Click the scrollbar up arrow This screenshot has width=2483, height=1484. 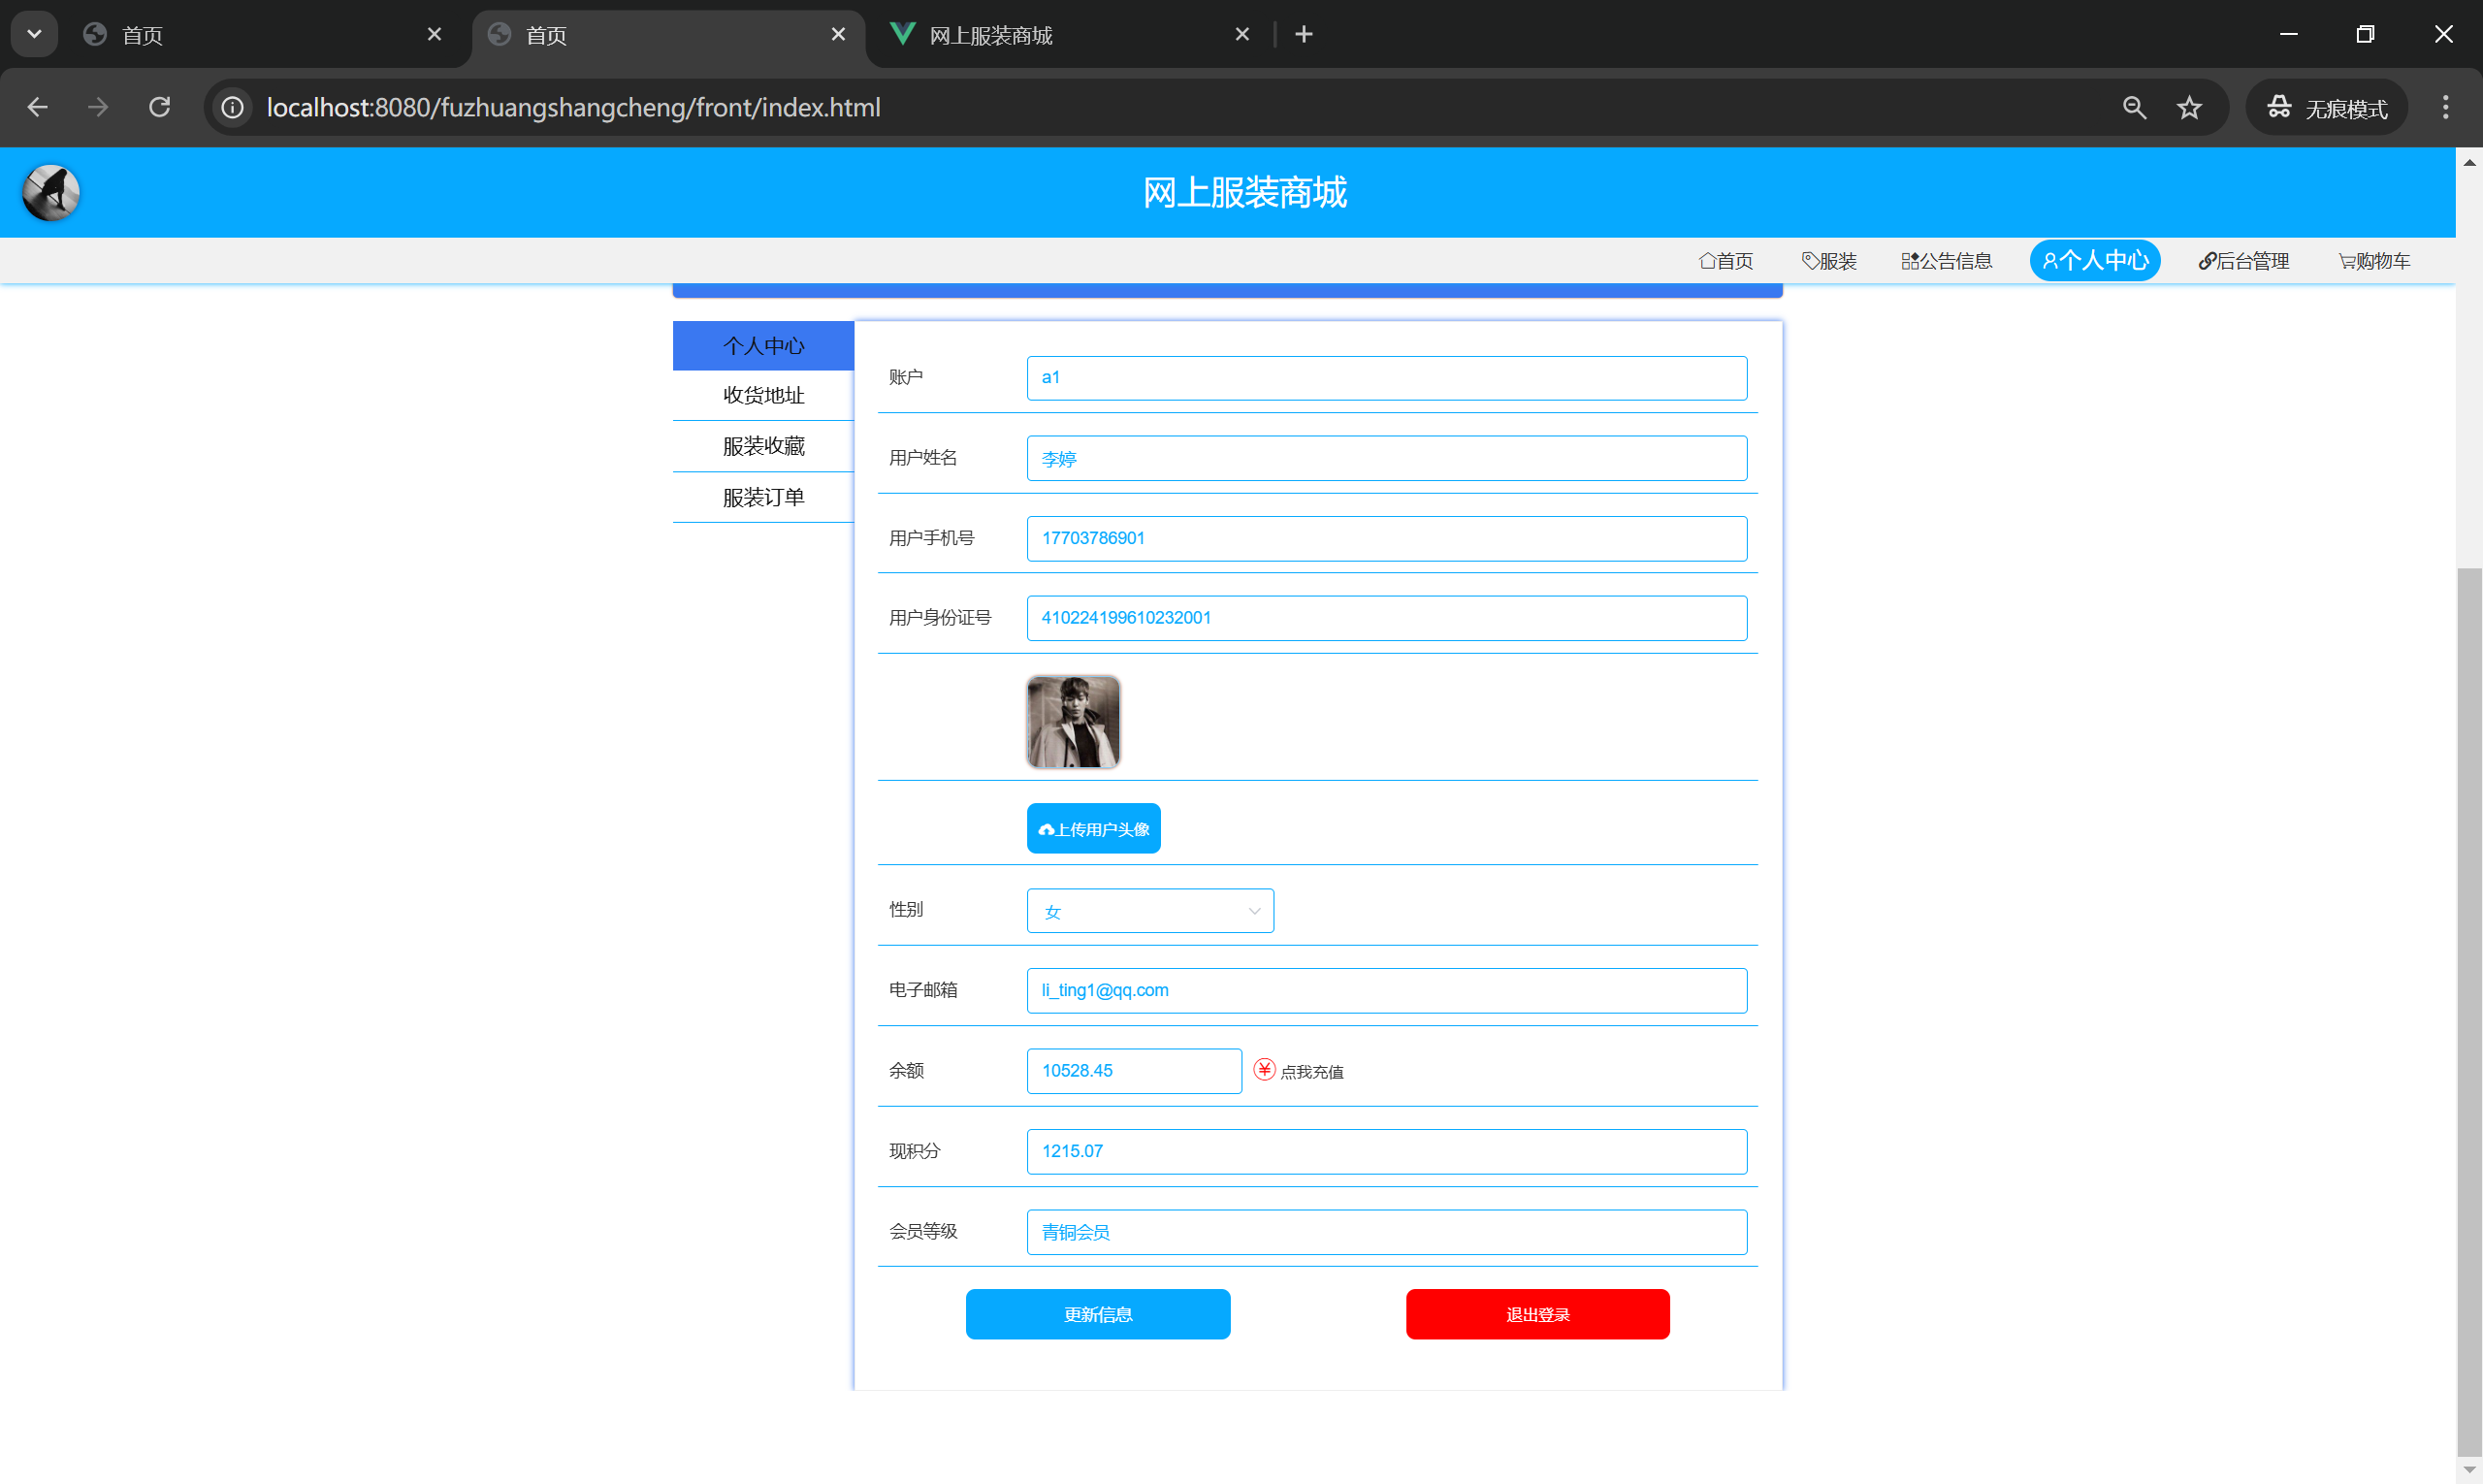[2470, 162]
